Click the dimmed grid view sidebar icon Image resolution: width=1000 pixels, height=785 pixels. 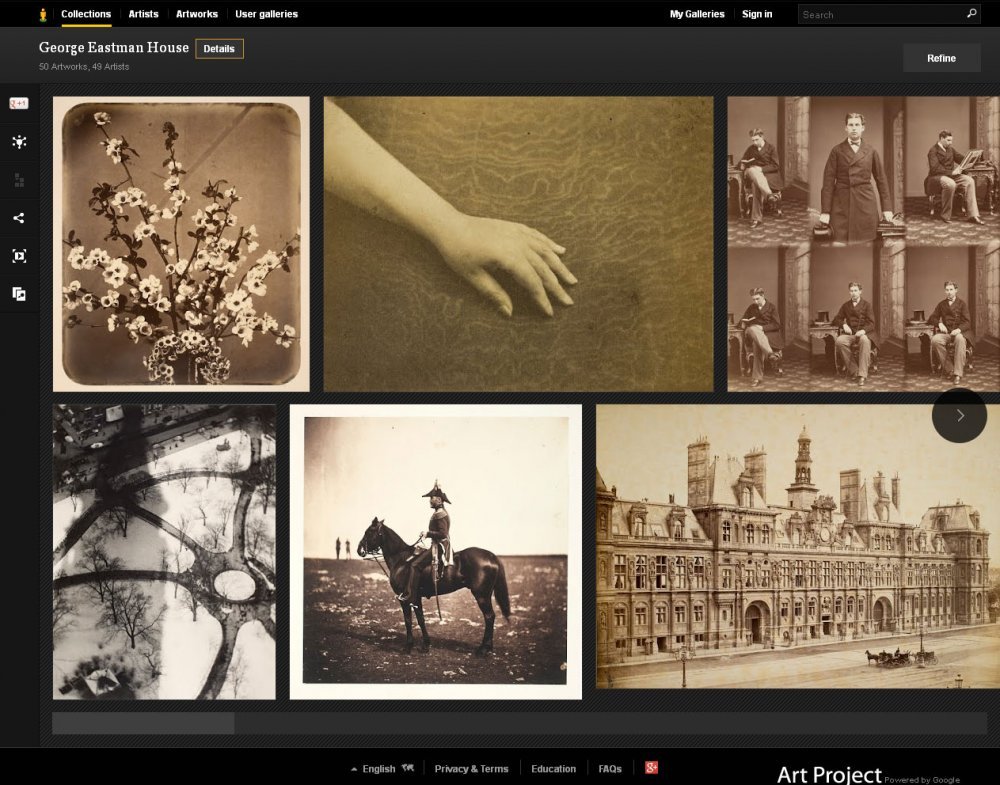pos(19,180)
